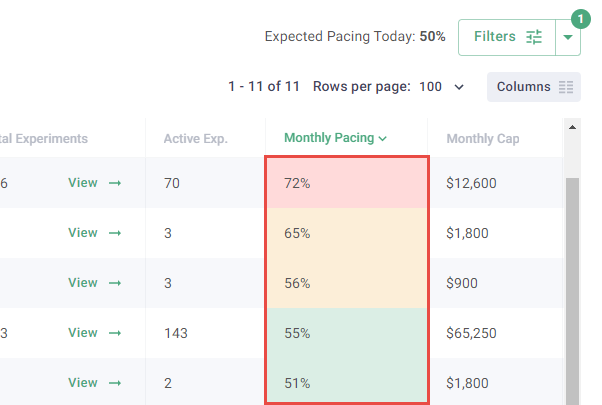This screenshot has height=405, width=602.
Task: Open the Filters button
Action: click(x=506, y=37)
